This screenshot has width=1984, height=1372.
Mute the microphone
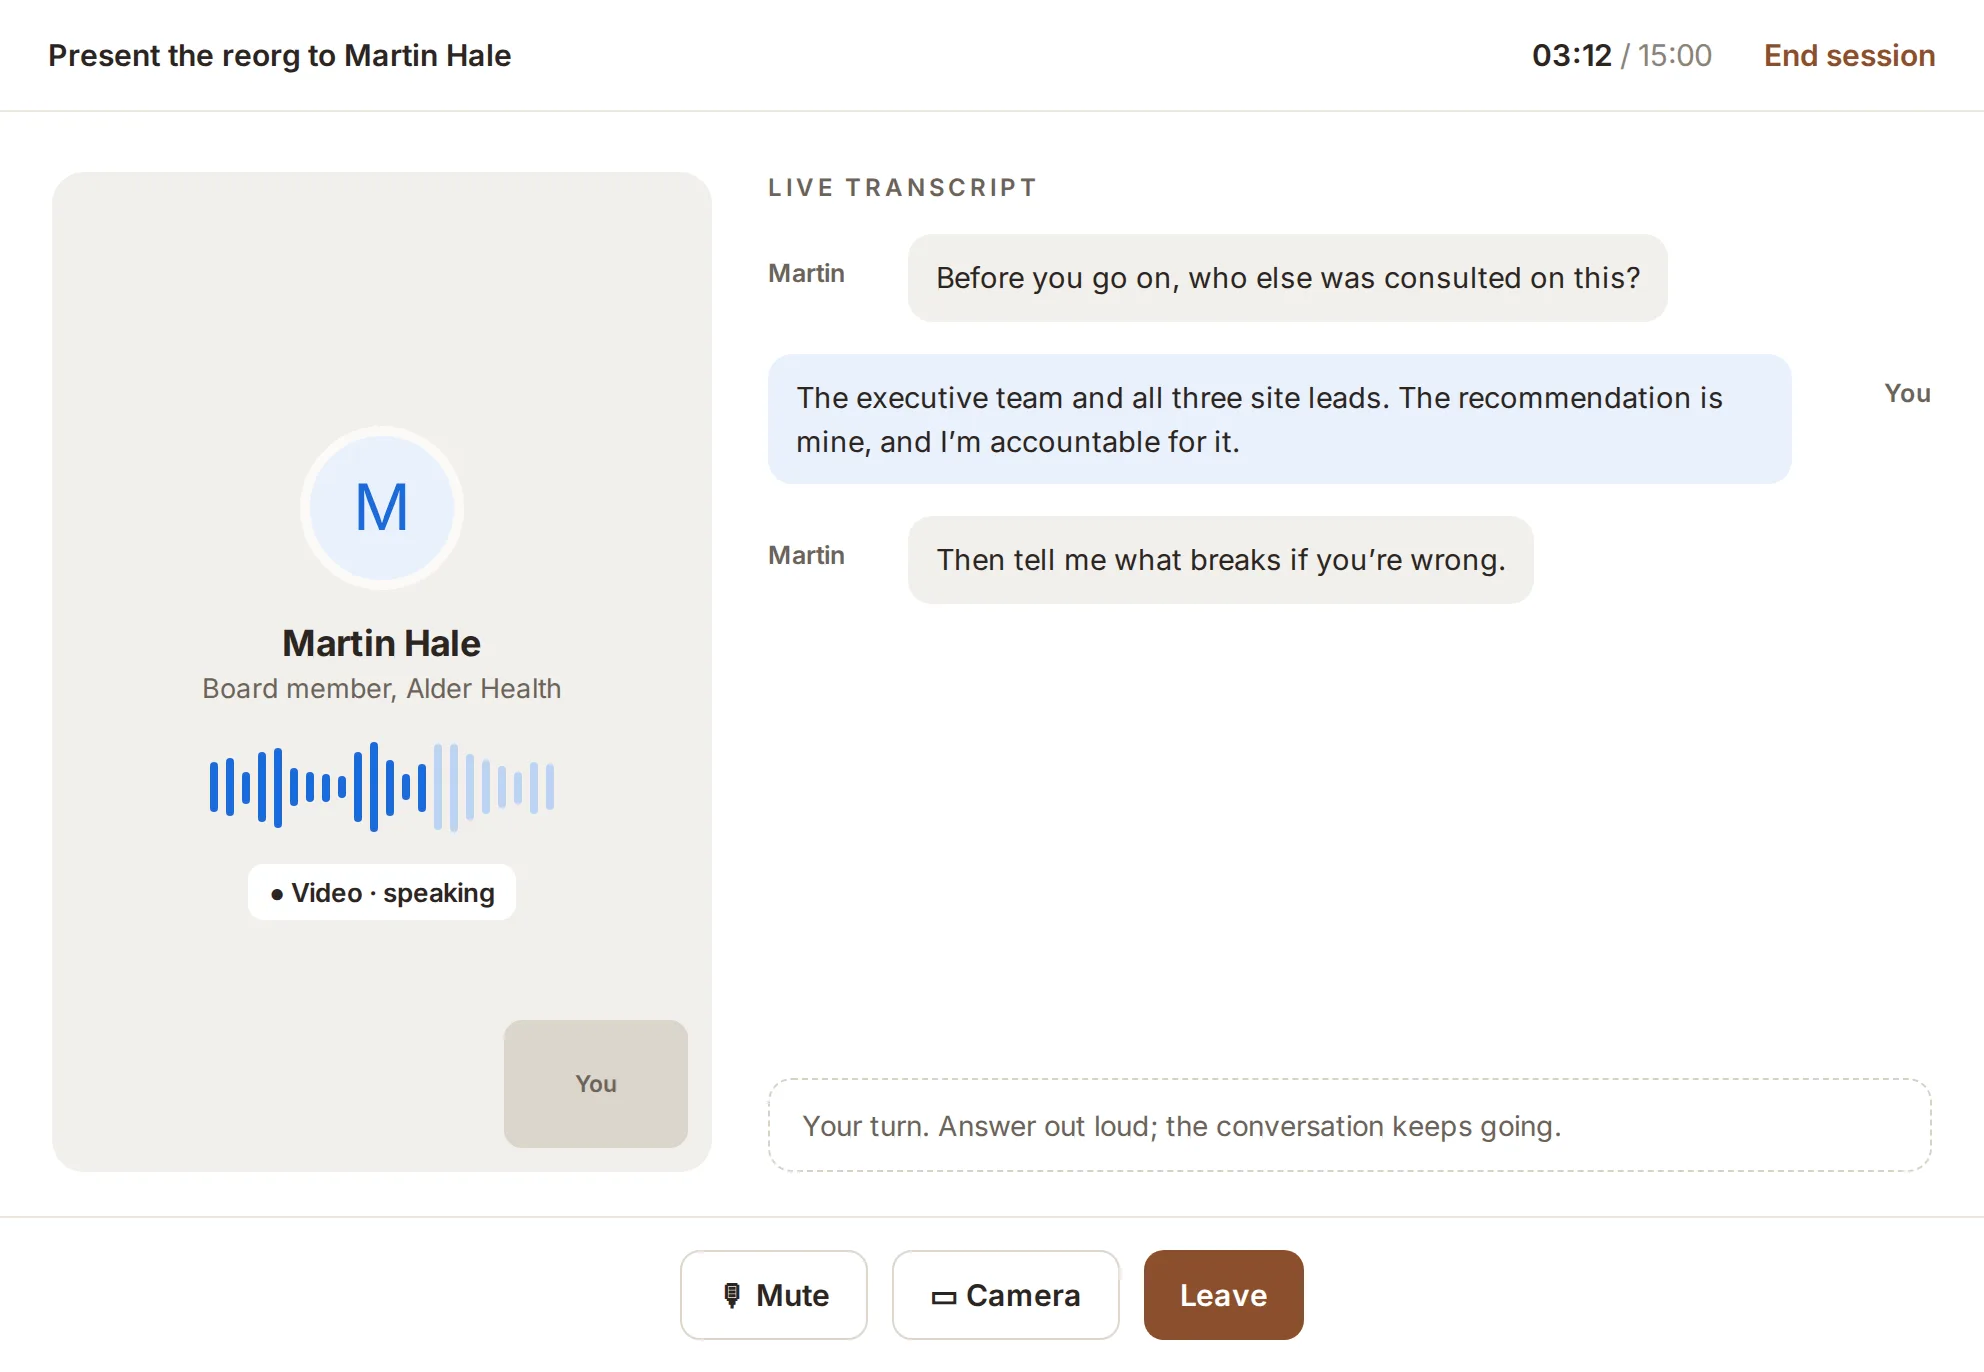pos(774,1295)
